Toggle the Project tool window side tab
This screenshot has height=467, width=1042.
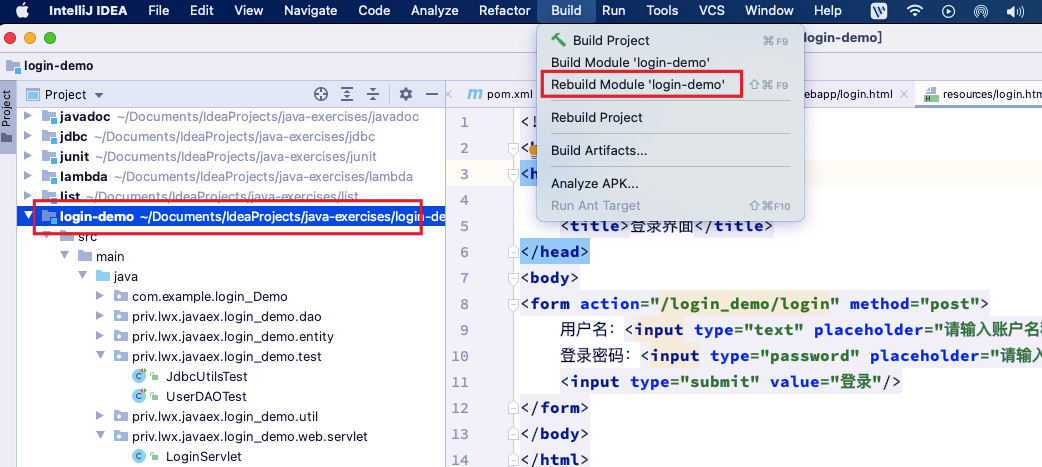7,117
